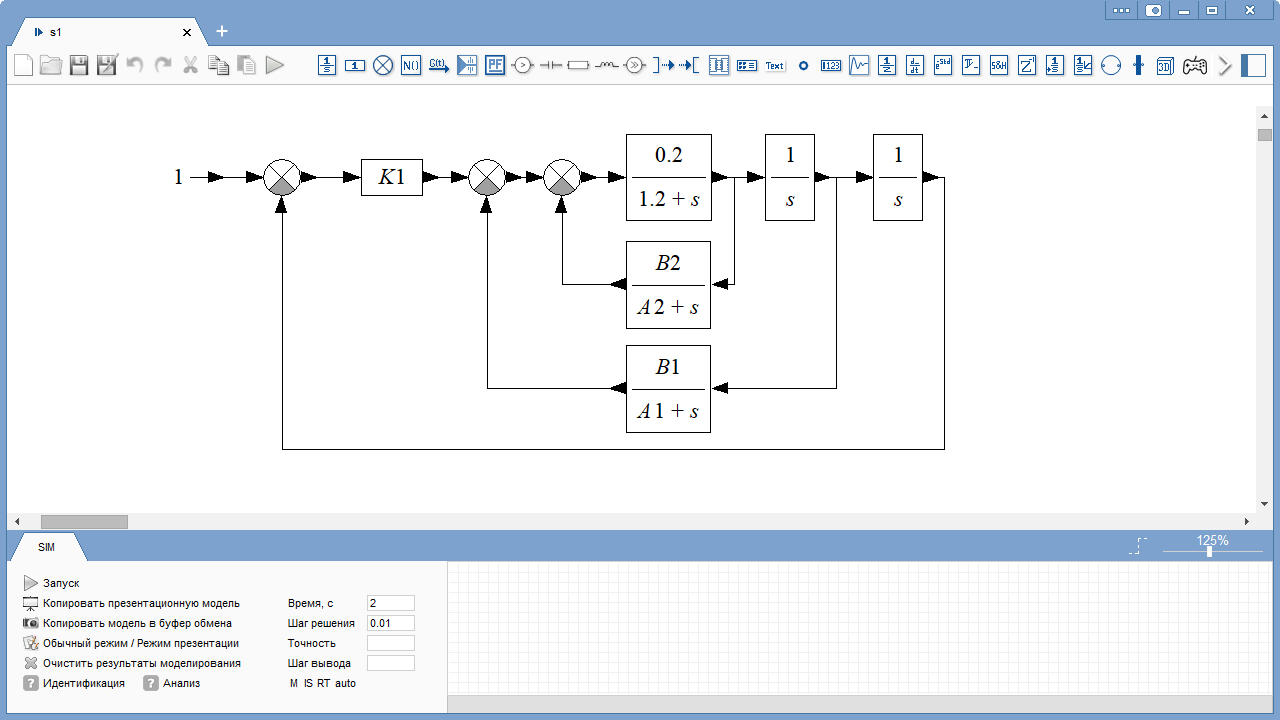Open window options three-dots button
Viewport: 1280px width, 720px height.
1121,10
